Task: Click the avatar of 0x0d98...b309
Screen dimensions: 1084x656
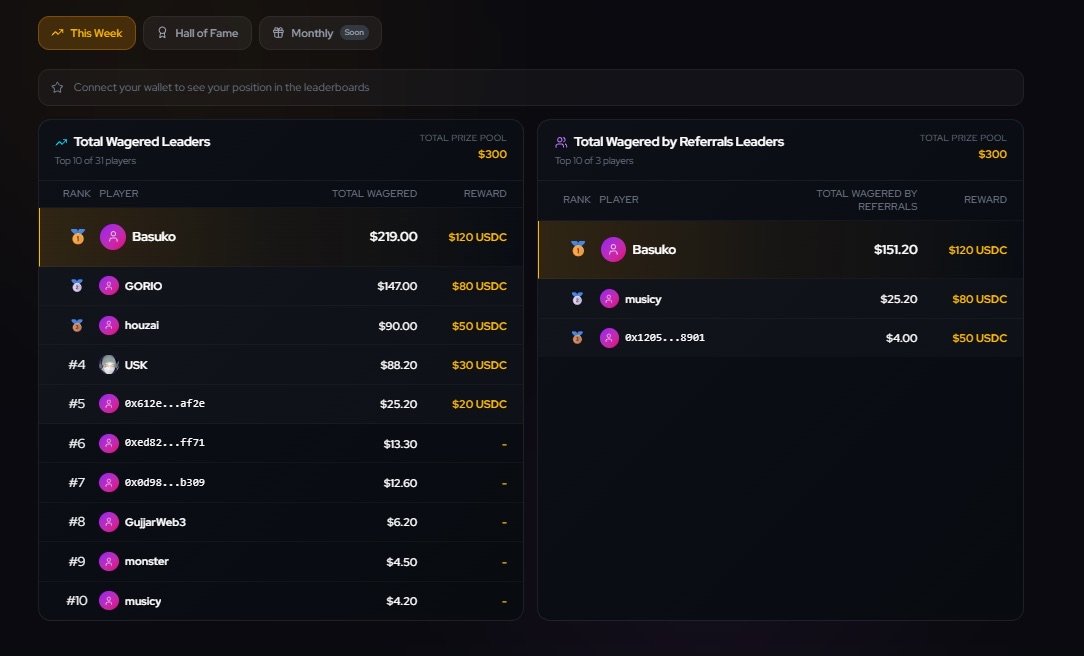Action: tap(109, 482)
